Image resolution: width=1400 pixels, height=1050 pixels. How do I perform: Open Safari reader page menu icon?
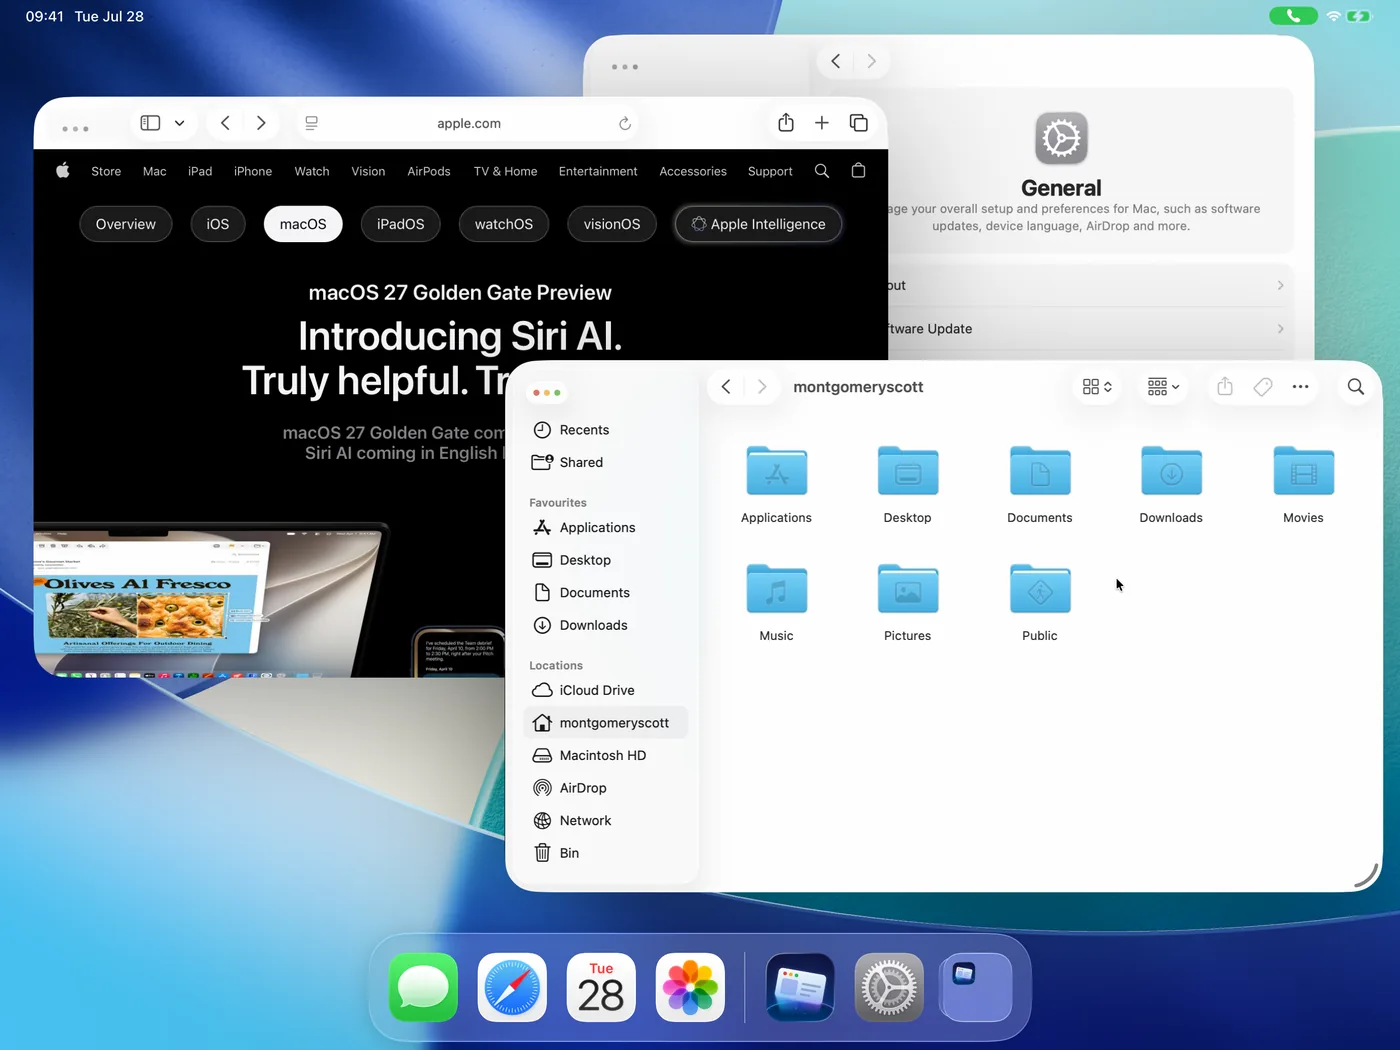tap(312, 123)
